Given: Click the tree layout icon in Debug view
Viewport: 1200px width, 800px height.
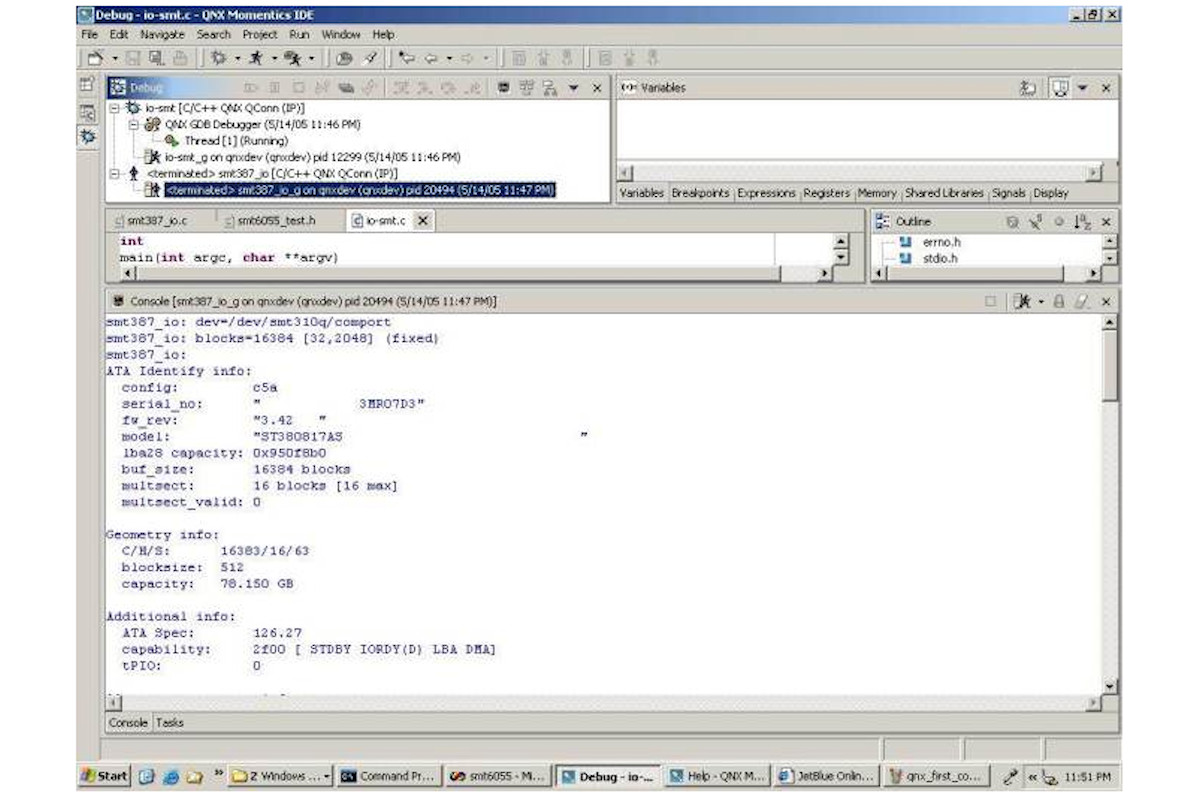Looking at the screenshot, I should pyautogui.click(x=549, y=88).
